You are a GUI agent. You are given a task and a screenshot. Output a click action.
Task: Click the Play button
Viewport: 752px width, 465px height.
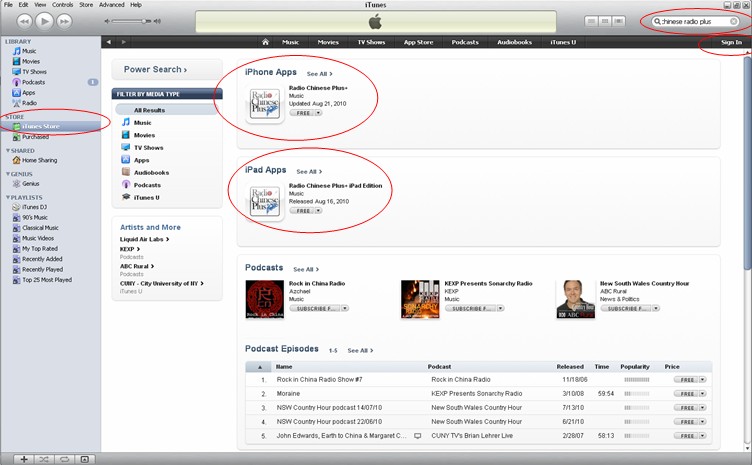click(x=44, y=21)
